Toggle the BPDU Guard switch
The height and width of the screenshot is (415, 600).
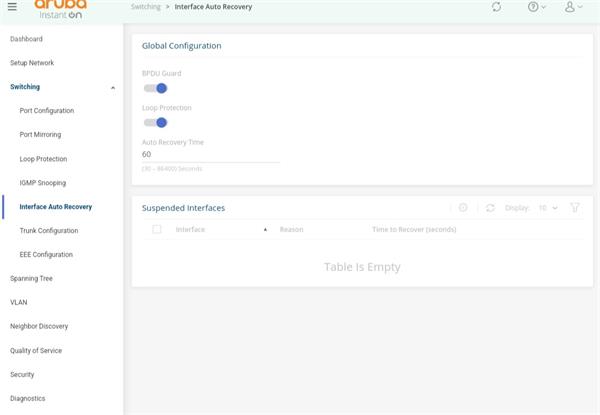coord(155,88)
